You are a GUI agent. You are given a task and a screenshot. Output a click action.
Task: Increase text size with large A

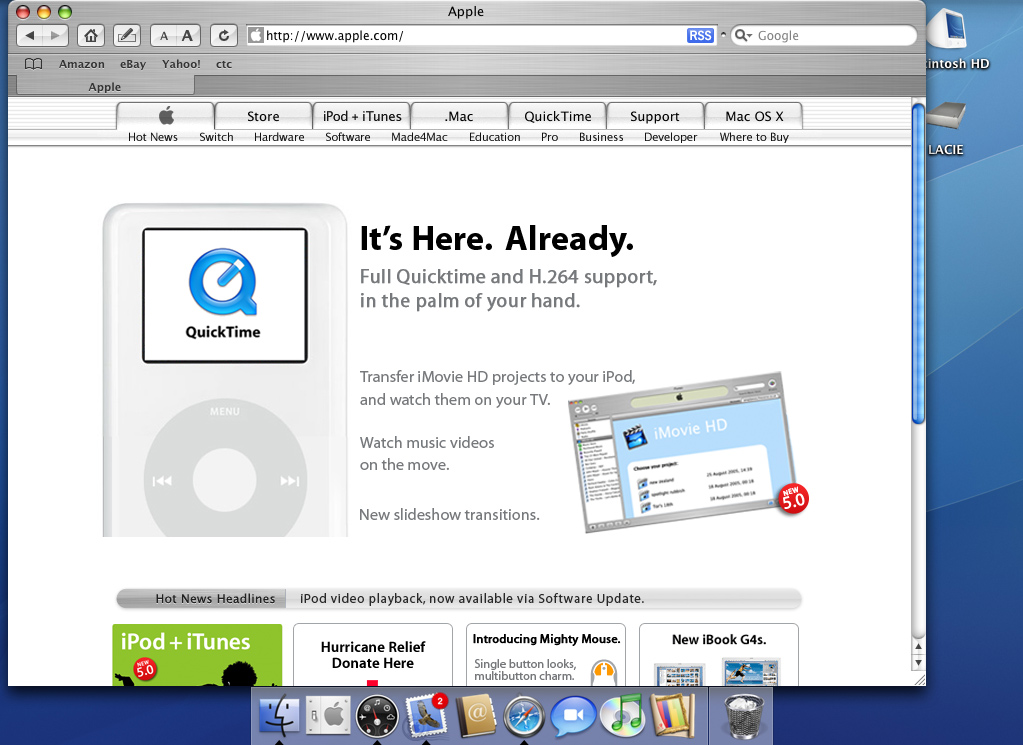click(x=187, y=36)
